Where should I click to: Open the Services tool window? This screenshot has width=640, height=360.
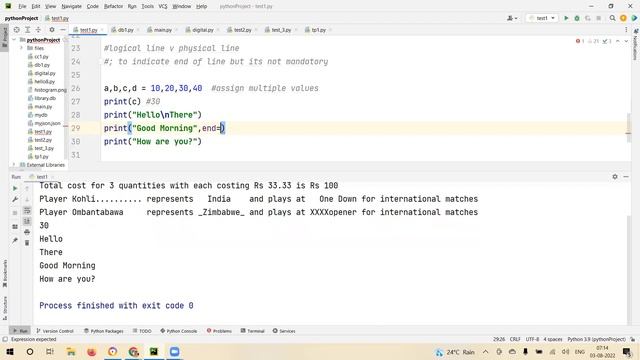pos(284,331)
